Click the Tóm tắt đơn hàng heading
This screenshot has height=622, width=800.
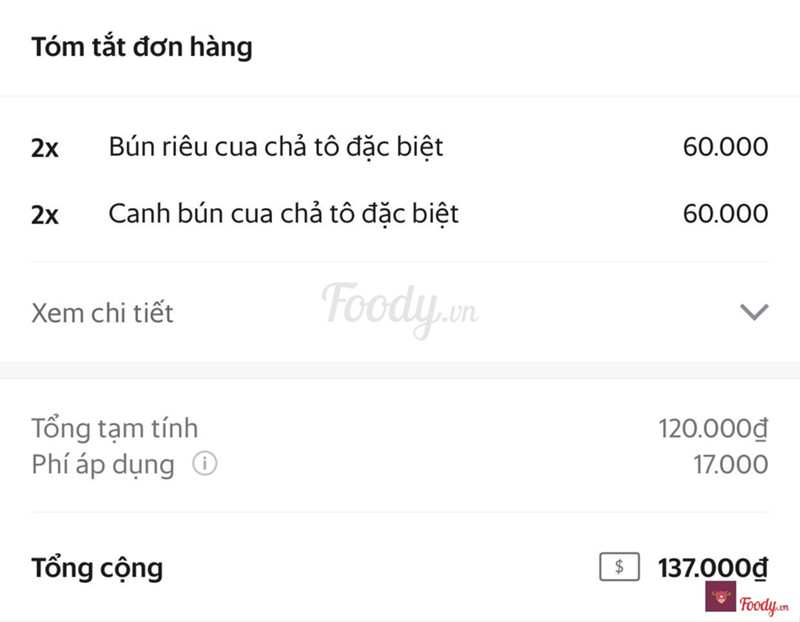coord(142,47)
